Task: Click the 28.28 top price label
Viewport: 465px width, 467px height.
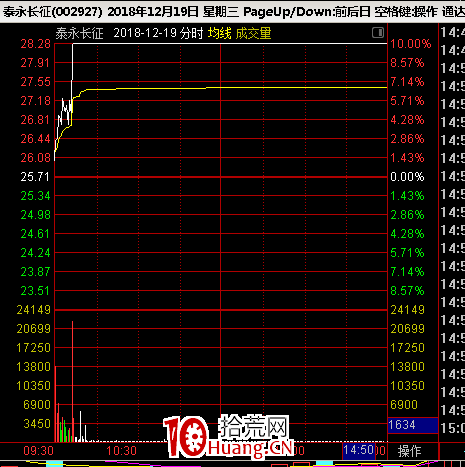Action: pos(35,44)
